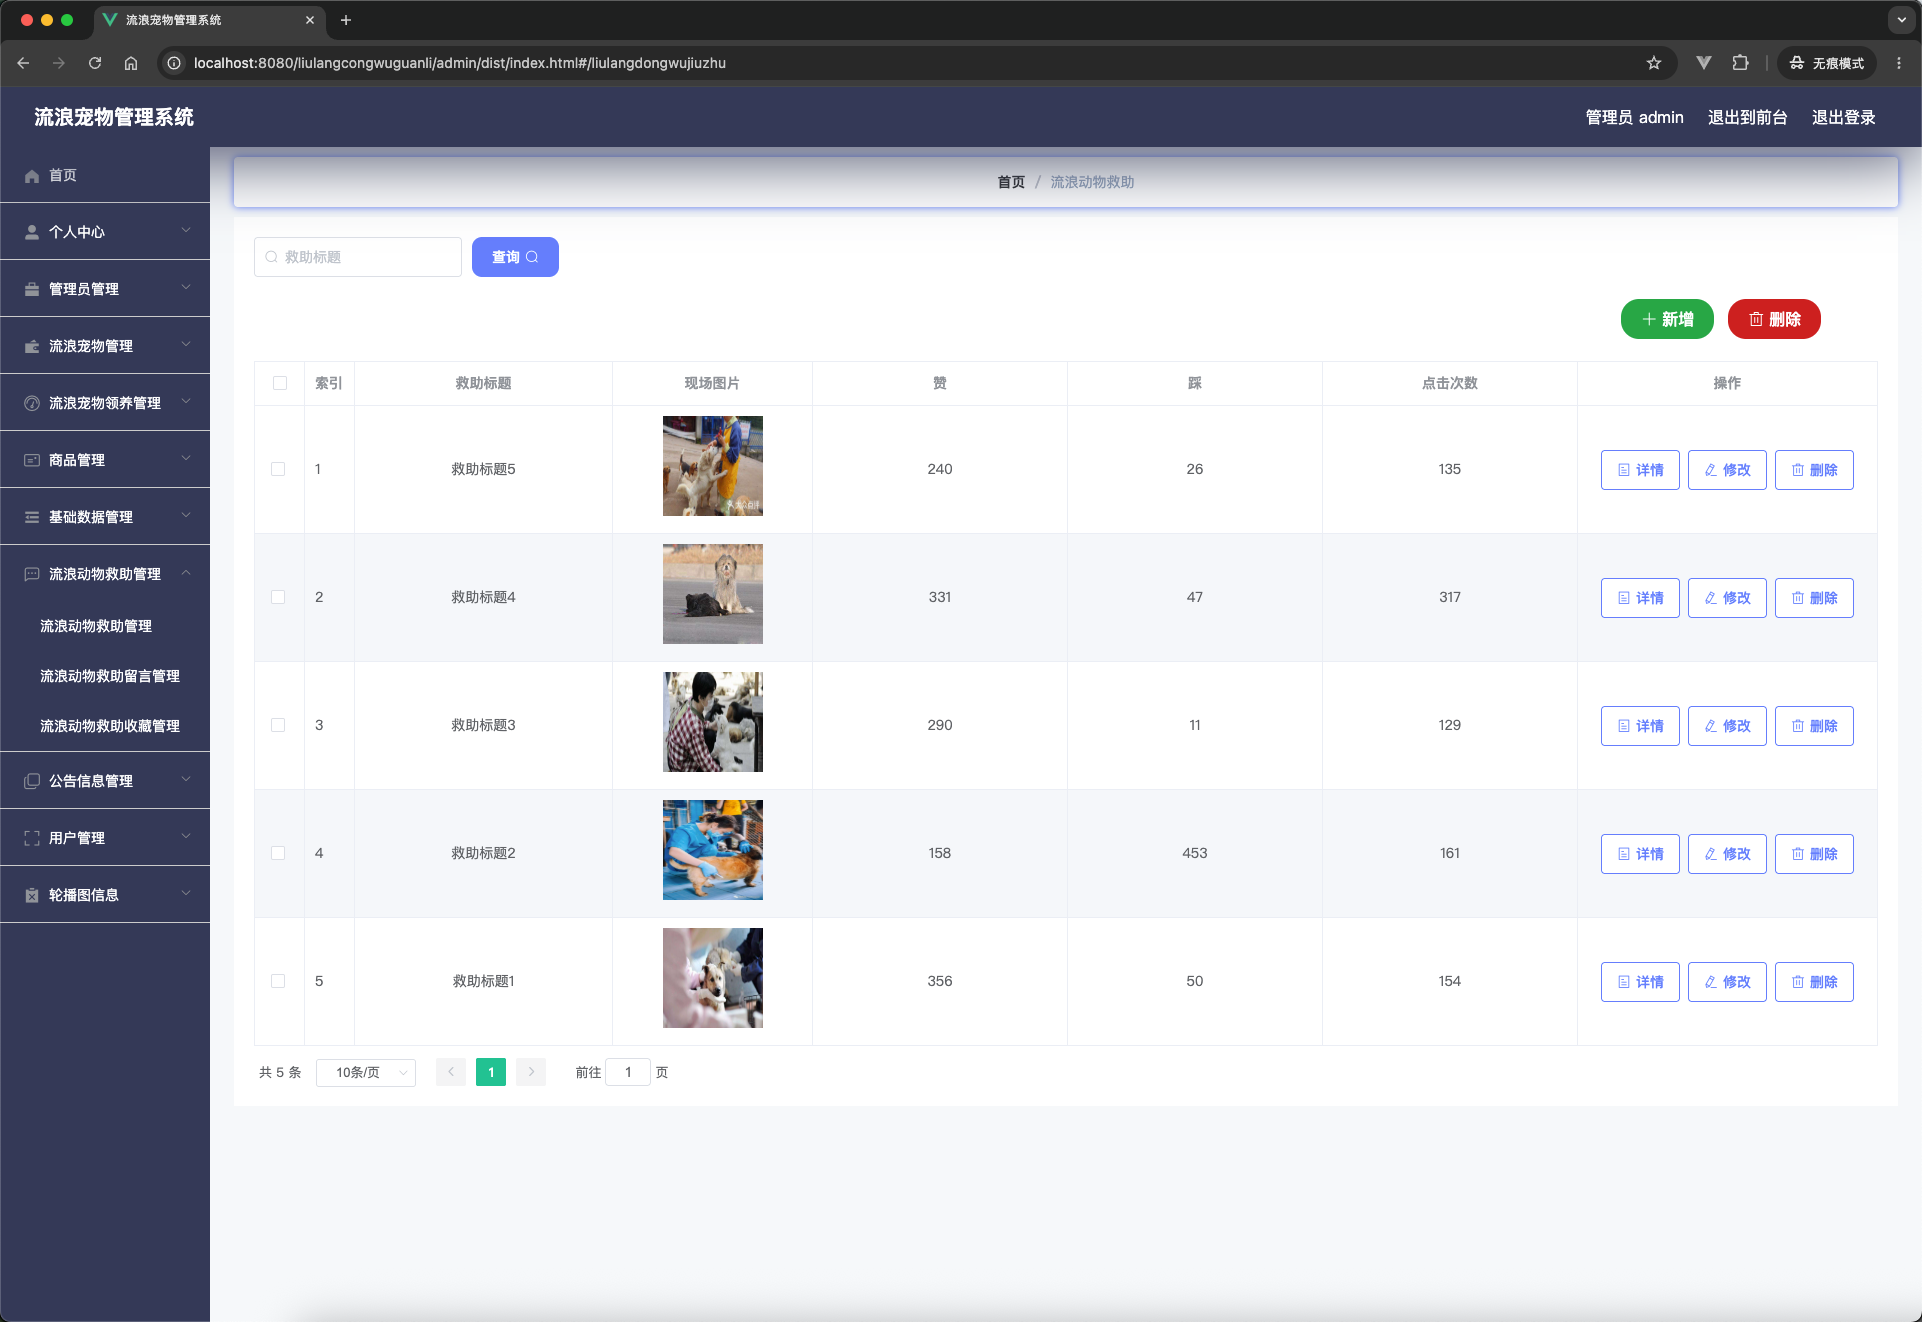Click the Vue devtools extension icon
The image size is (1922, 1322).
(x=1704, y=63)
